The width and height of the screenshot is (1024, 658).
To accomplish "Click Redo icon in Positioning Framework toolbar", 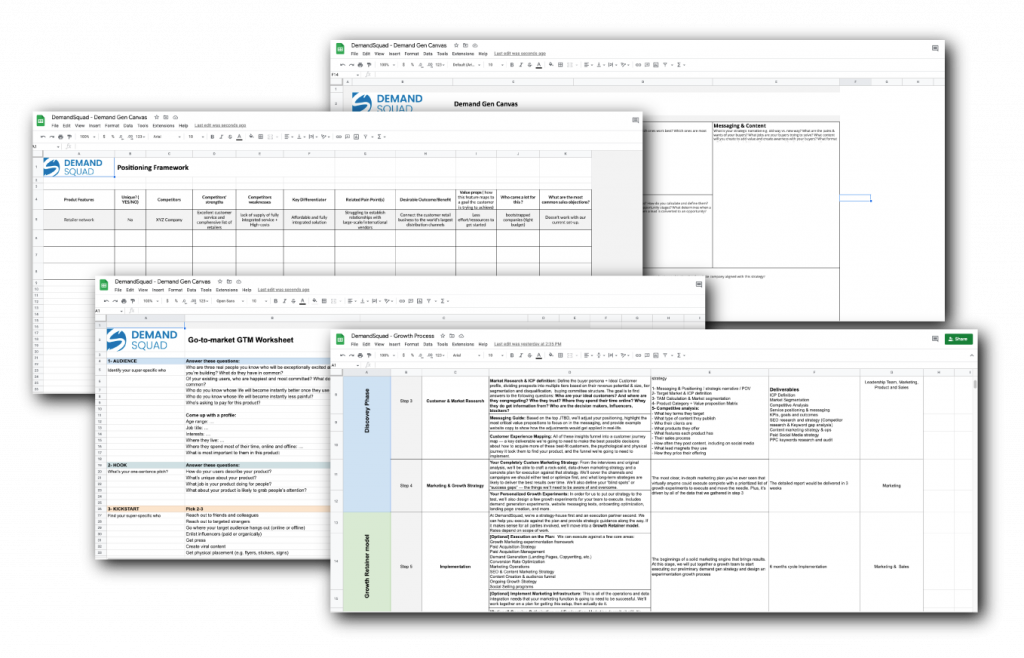I will pyautogui.click(x=52, y=136).
